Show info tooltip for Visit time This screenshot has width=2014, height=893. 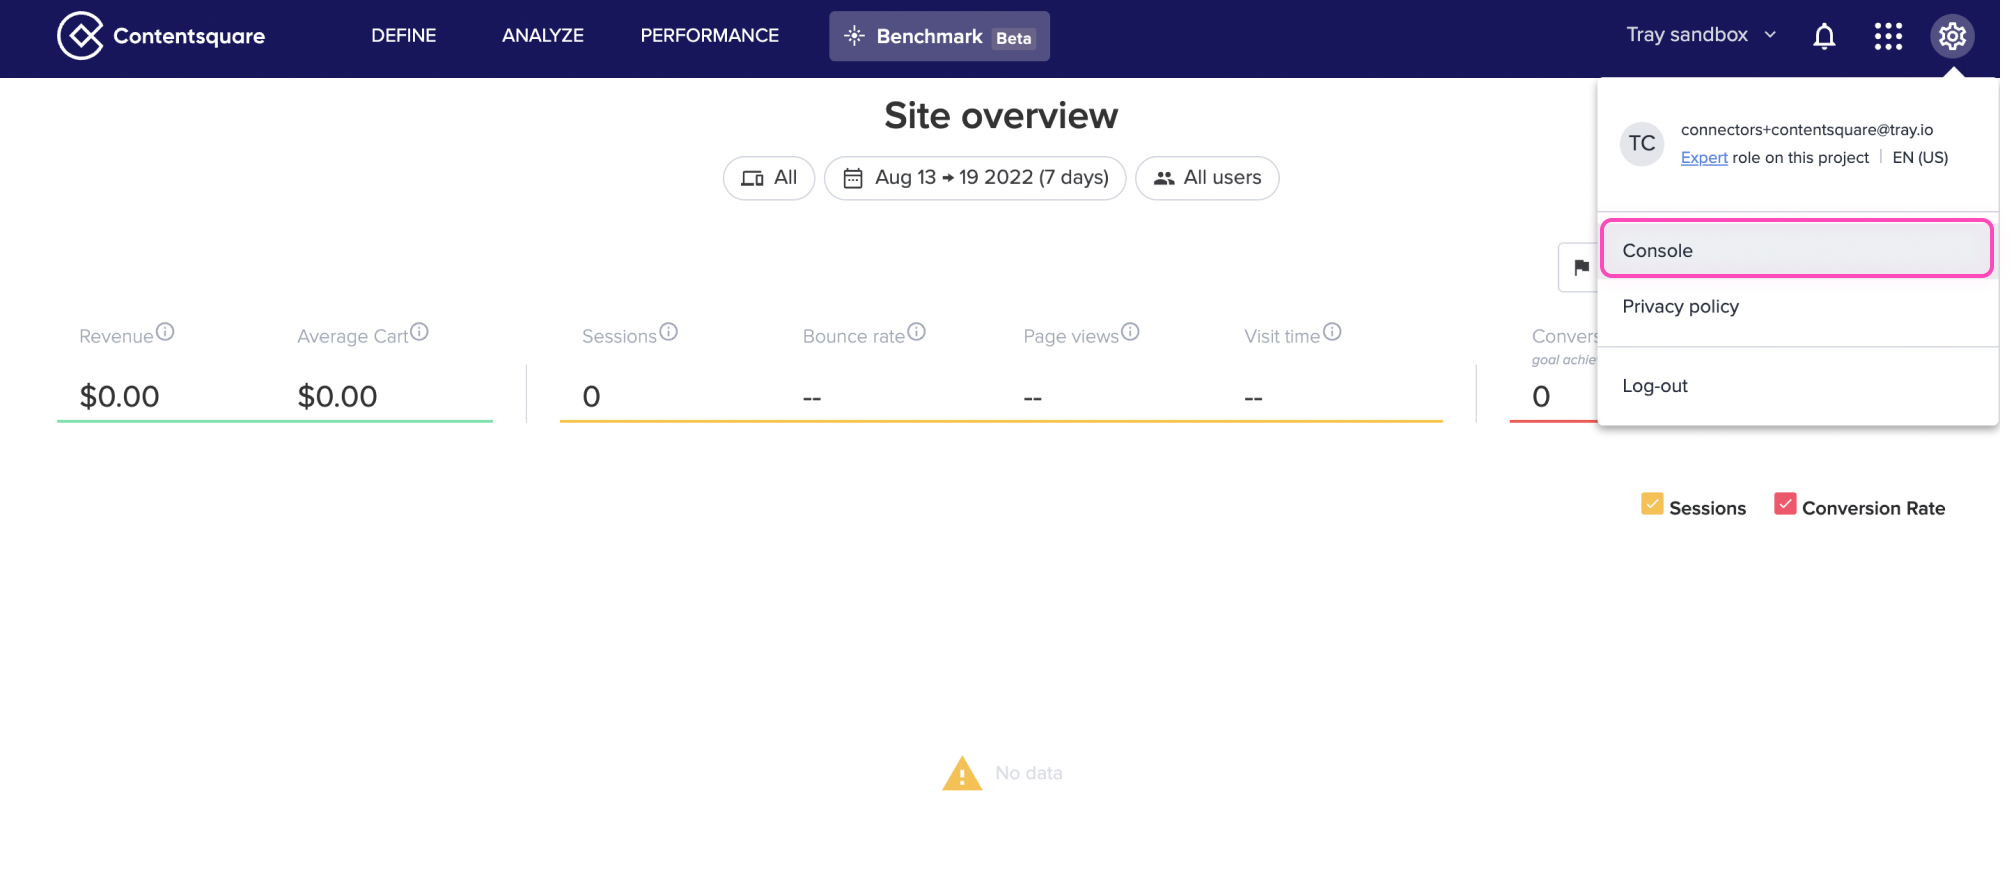point(1332,332)
